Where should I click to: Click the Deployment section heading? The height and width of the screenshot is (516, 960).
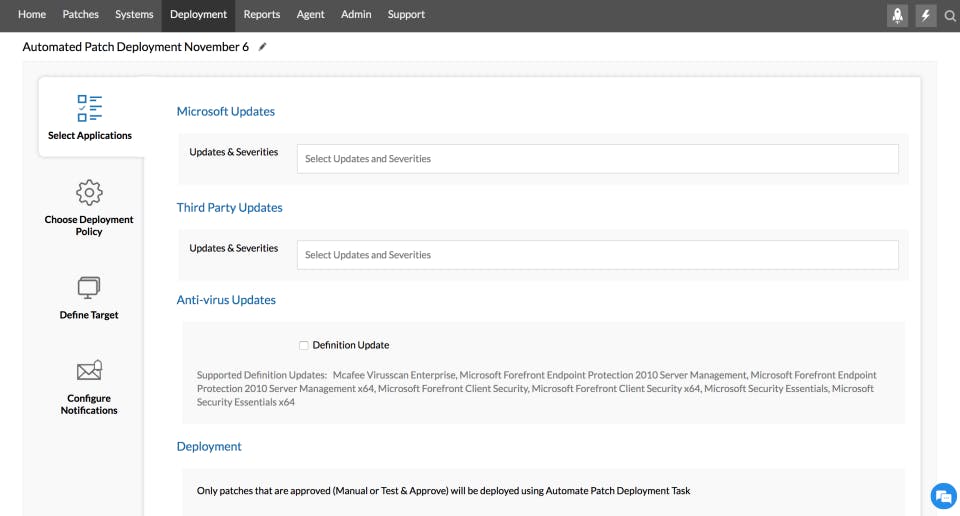click(x=209, y=446)
